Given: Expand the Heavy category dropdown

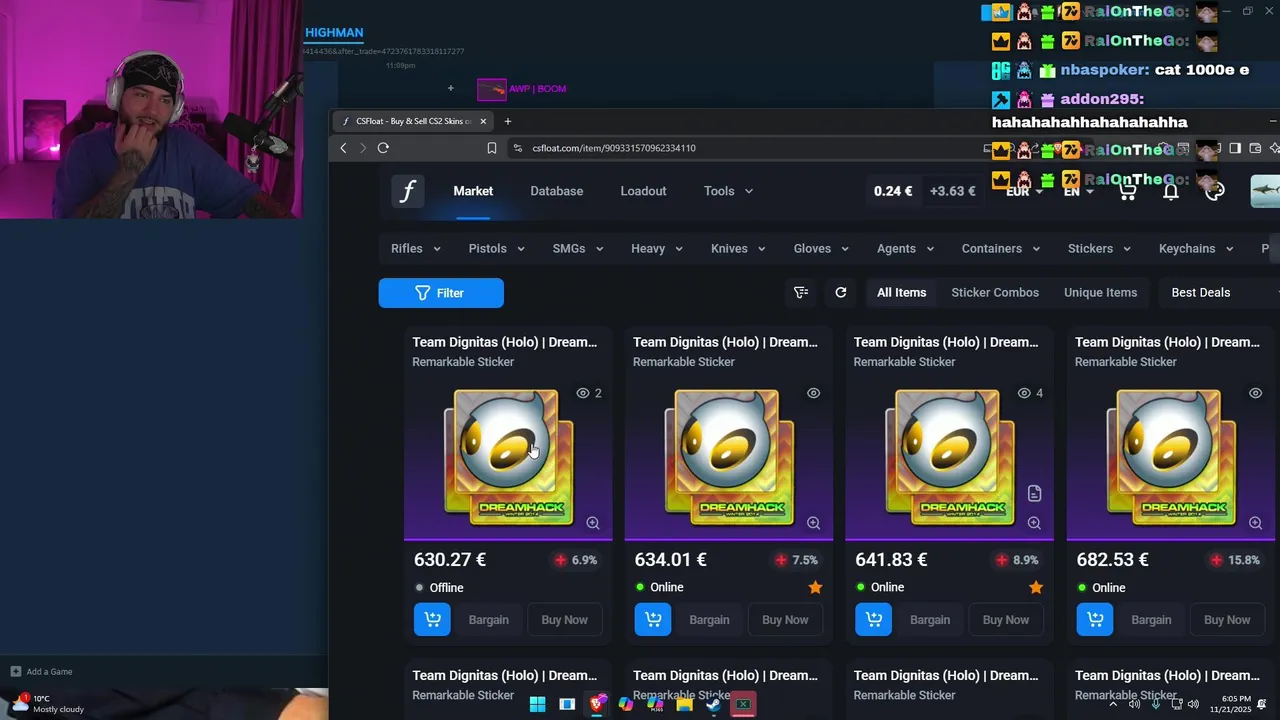Looking at the screenshot, I should (x=657, y=248).
